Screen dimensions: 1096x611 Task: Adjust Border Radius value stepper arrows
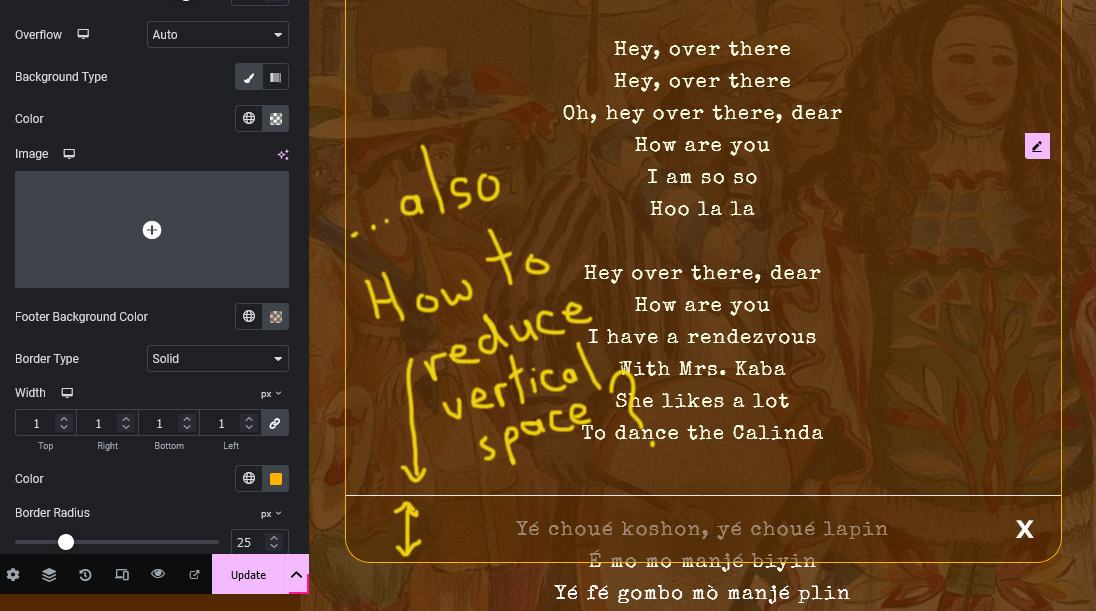pos(274,542)
